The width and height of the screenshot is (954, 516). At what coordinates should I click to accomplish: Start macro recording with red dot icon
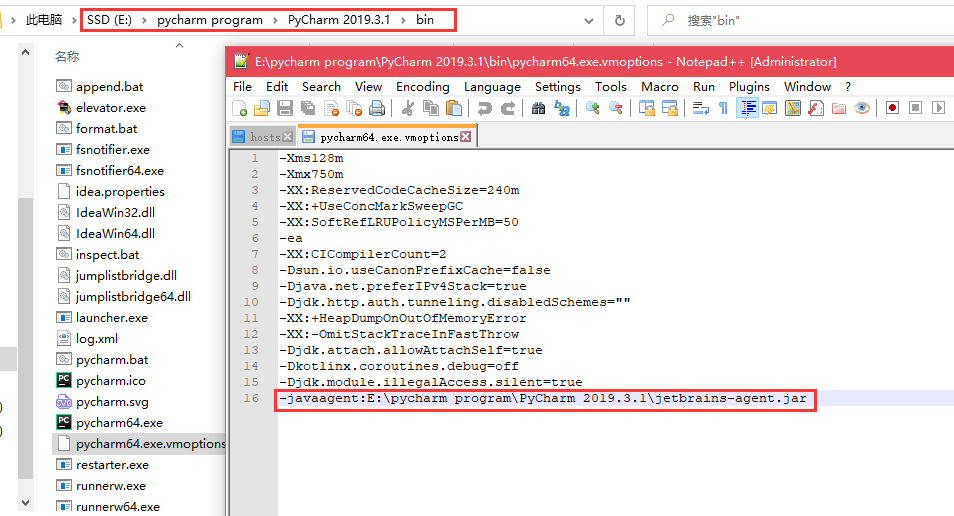[x=893, y=108]
